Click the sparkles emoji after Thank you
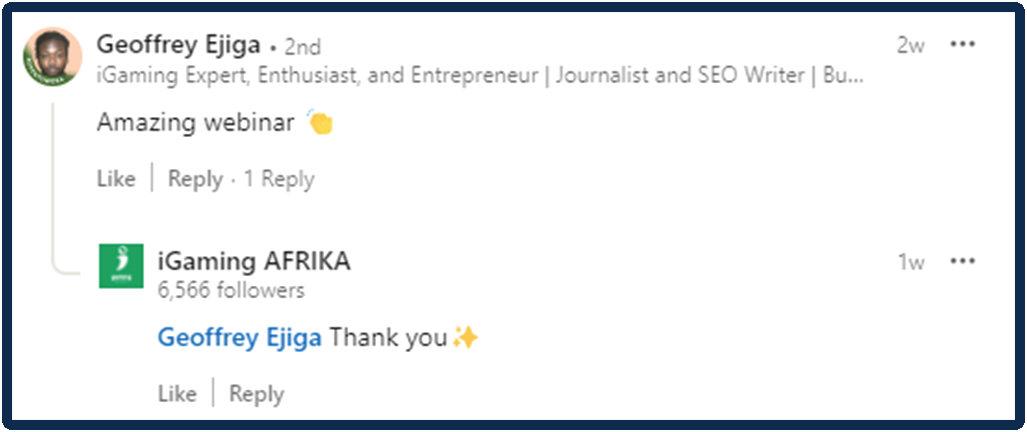The image size is (1027, 432). 465,338
